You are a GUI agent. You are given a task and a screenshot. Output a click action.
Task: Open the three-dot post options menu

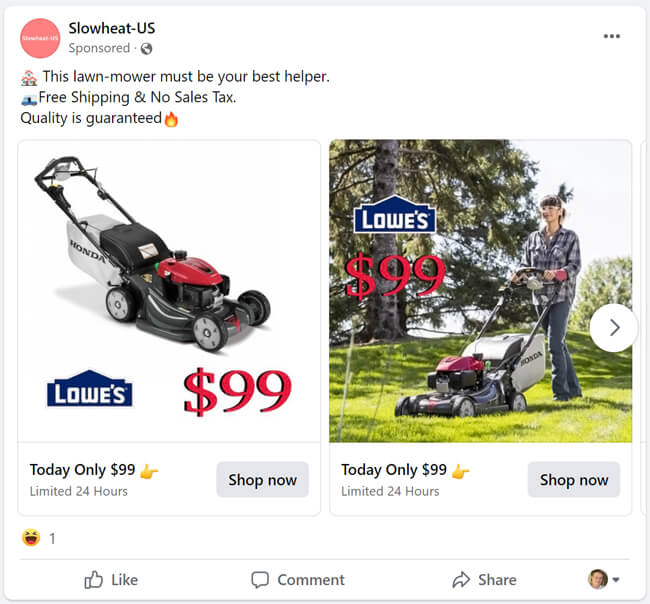point(611,36)
